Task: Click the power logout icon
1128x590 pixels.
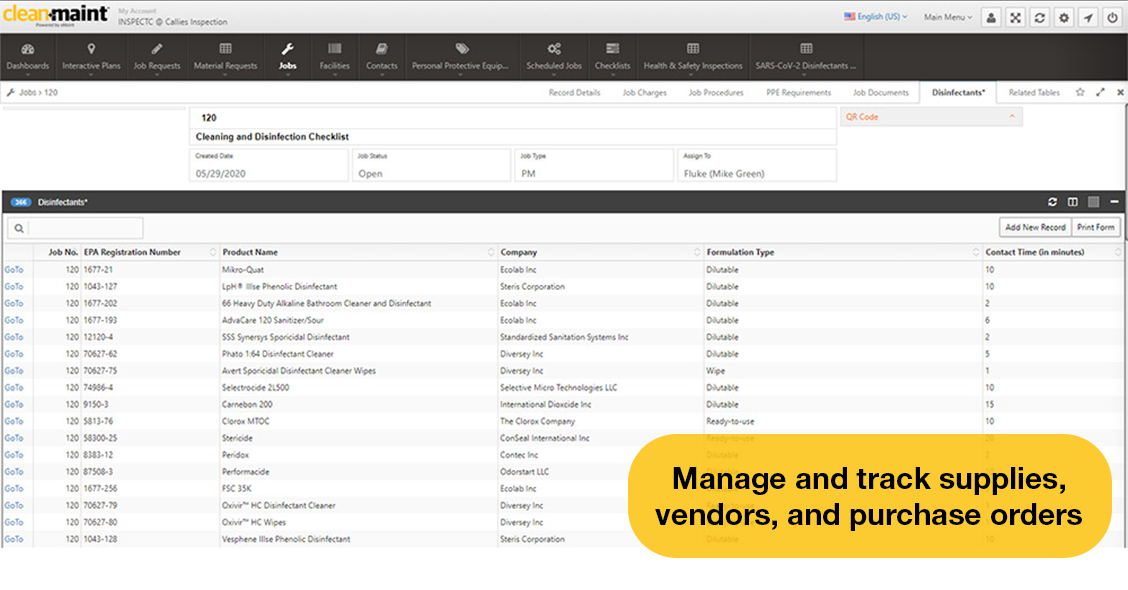Action: pos(1112,17)
